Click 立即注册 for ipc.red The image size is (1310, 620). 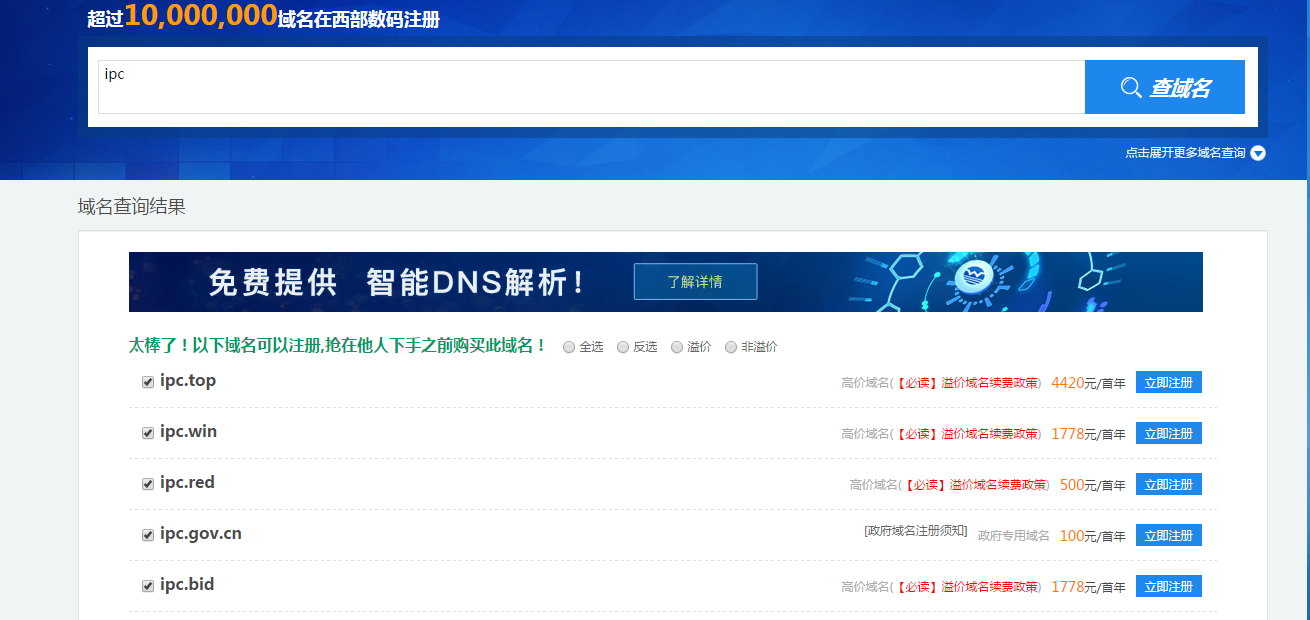click(1169, 484)
